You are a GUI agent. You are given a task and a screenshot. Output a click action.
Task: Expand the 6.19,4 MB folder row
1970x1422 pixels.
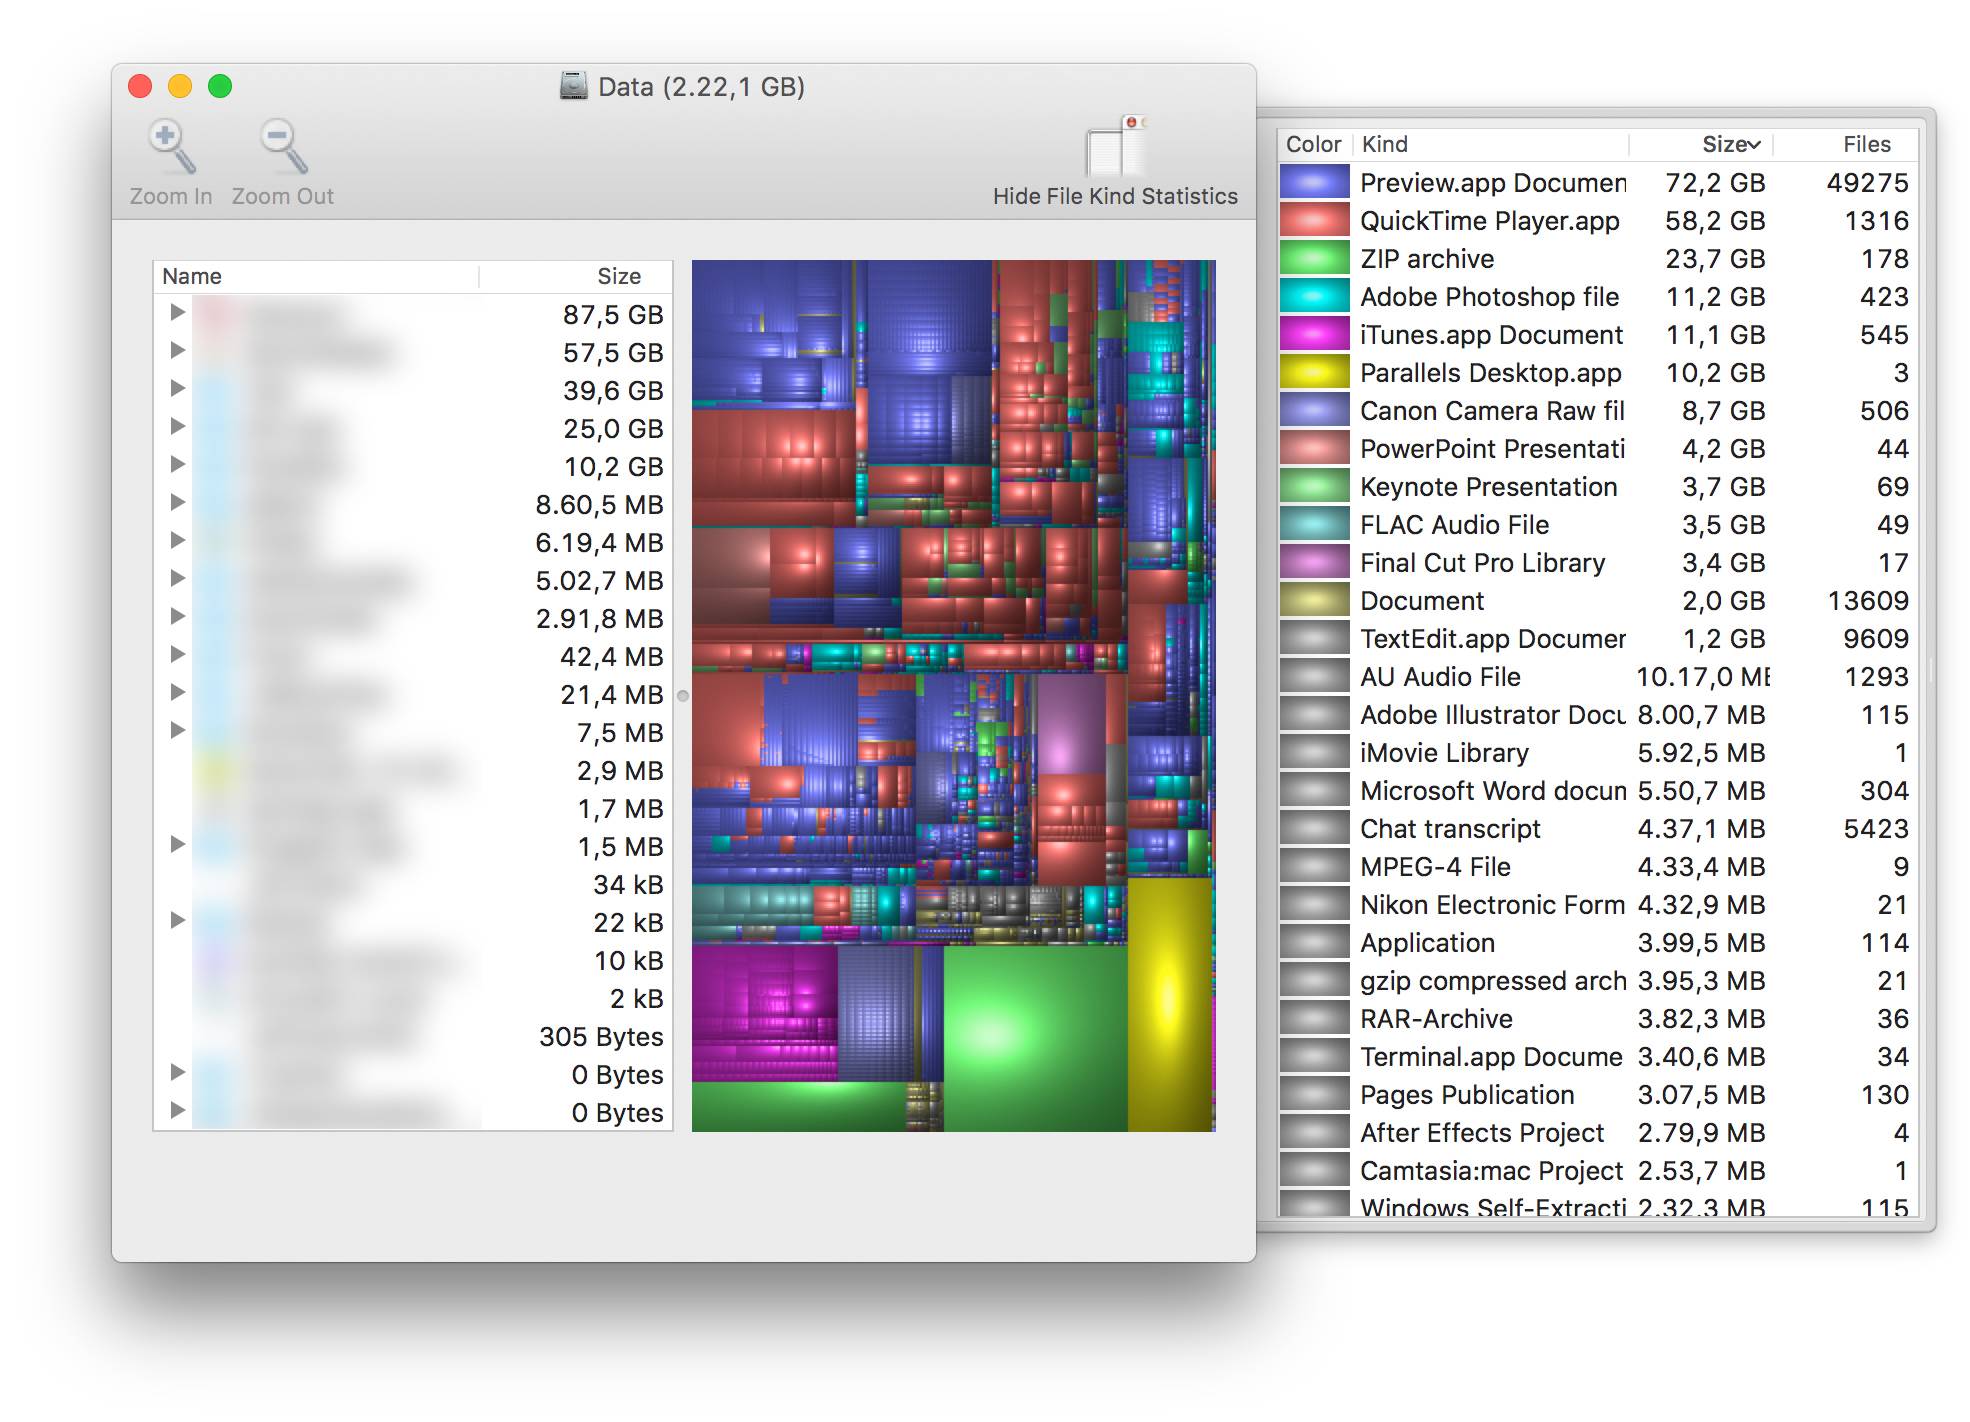pos(178,540)
